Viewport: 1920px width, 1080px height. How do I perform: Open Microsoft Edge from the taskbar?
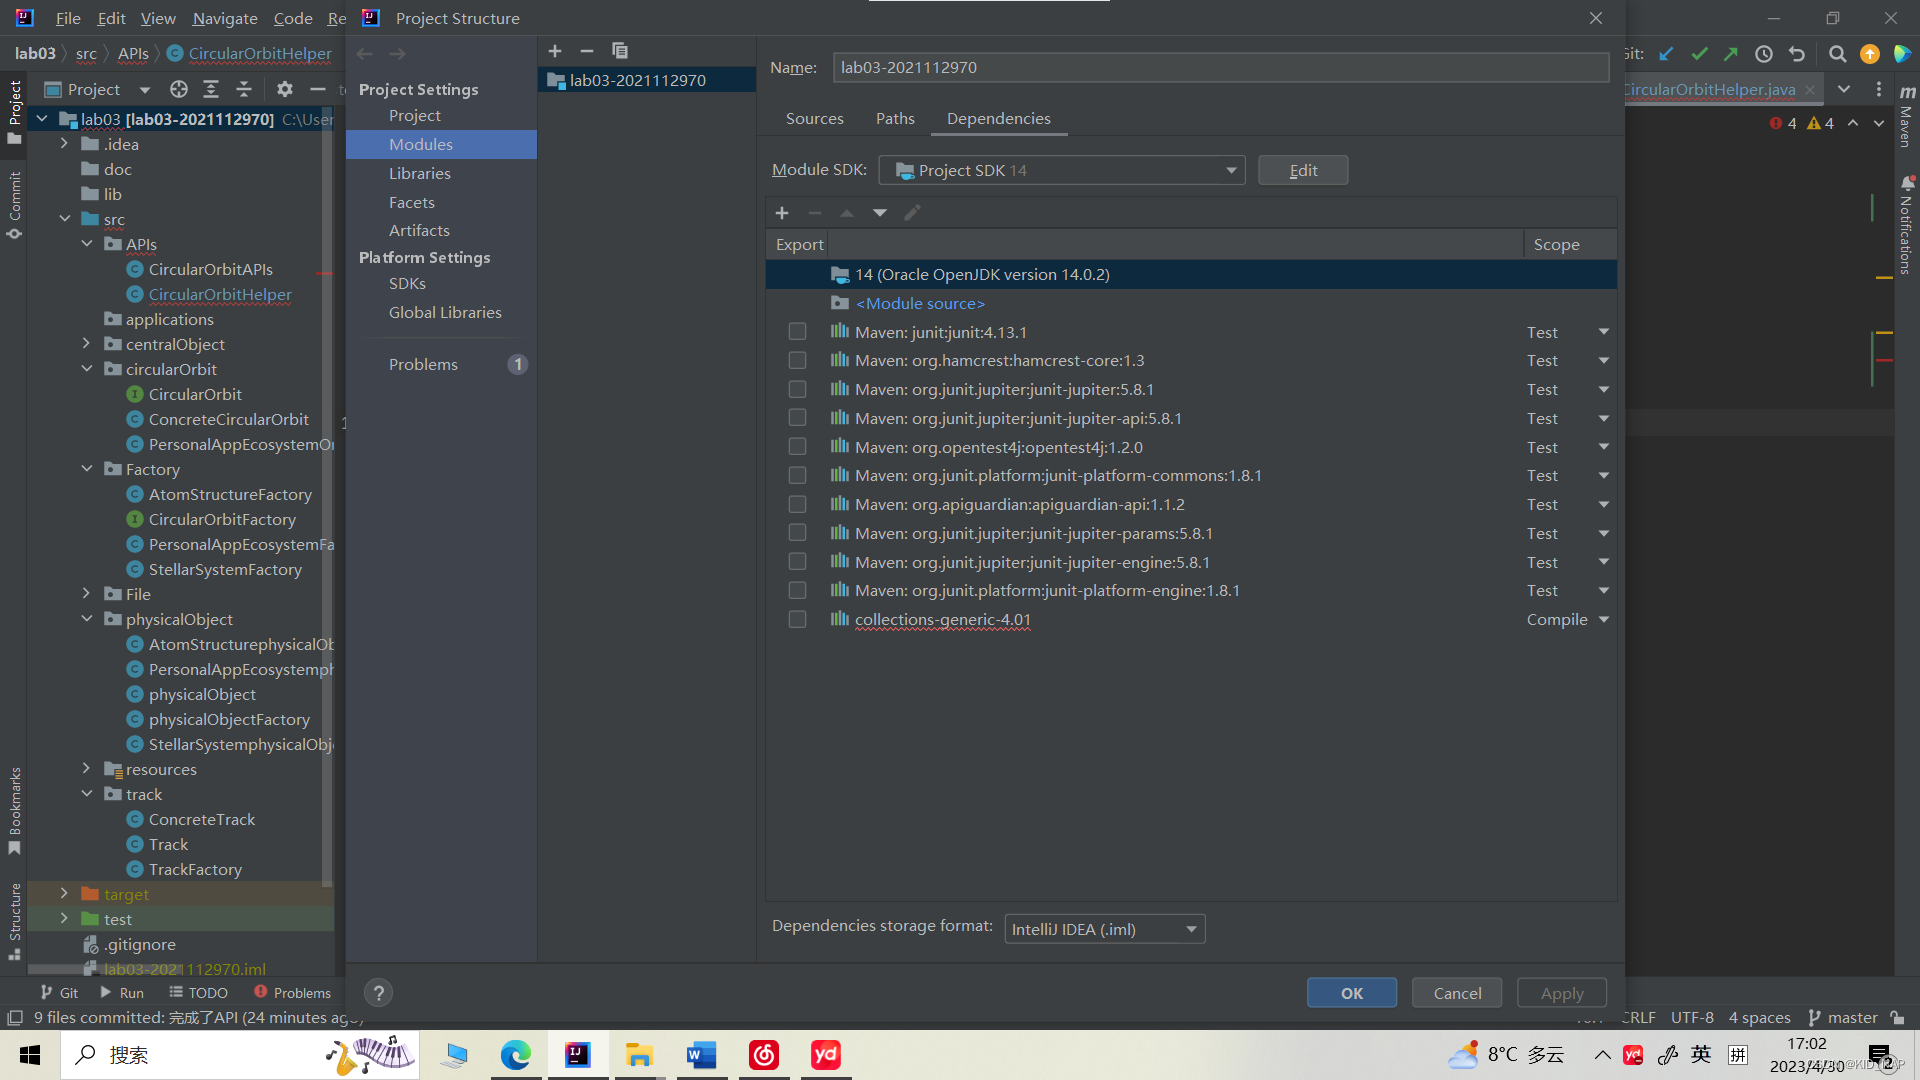(516, 1055)
